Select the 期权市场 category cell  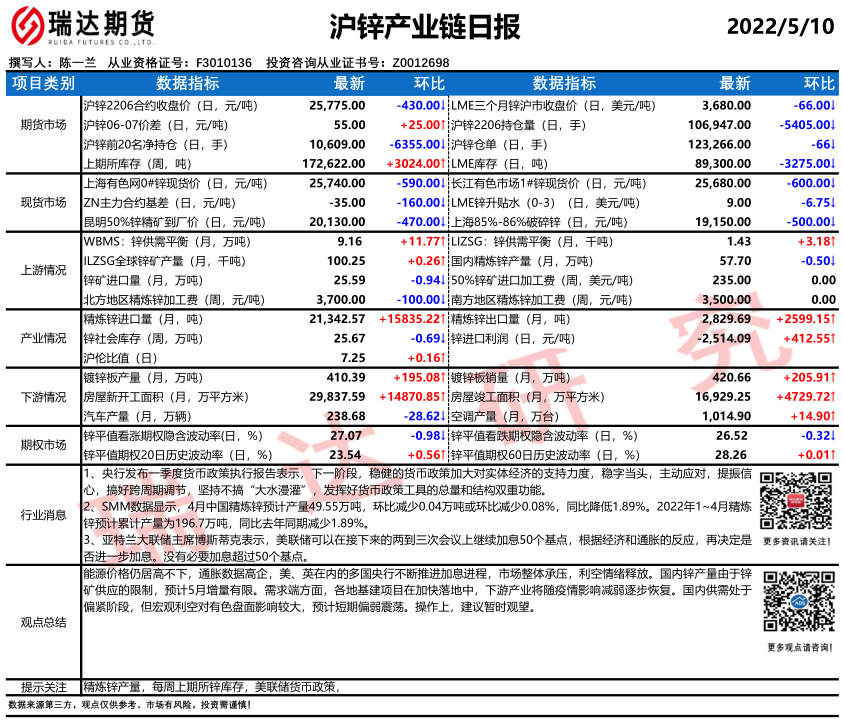click(43, 445)
